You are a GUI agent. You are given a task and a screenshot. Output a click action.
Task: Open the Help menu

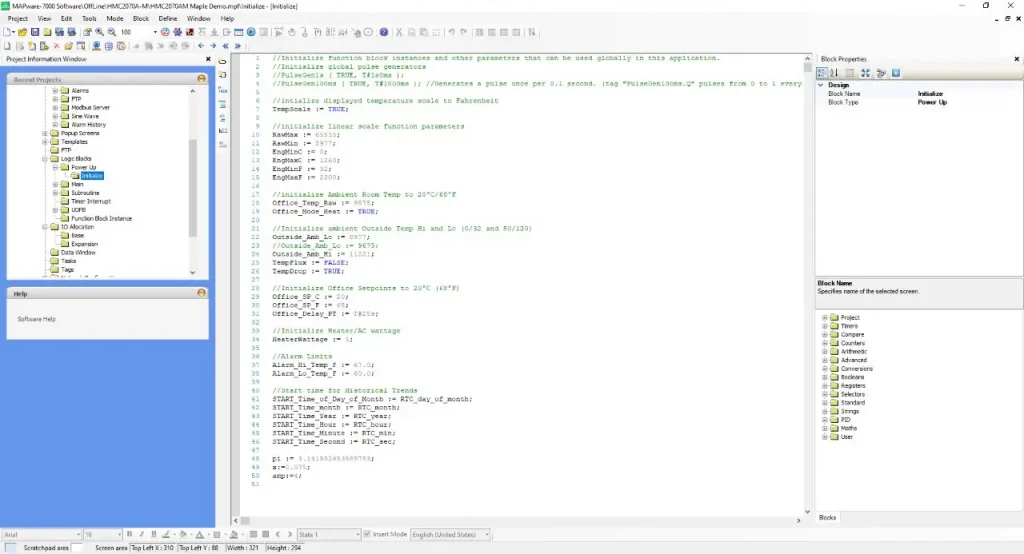tap(227, 18)
